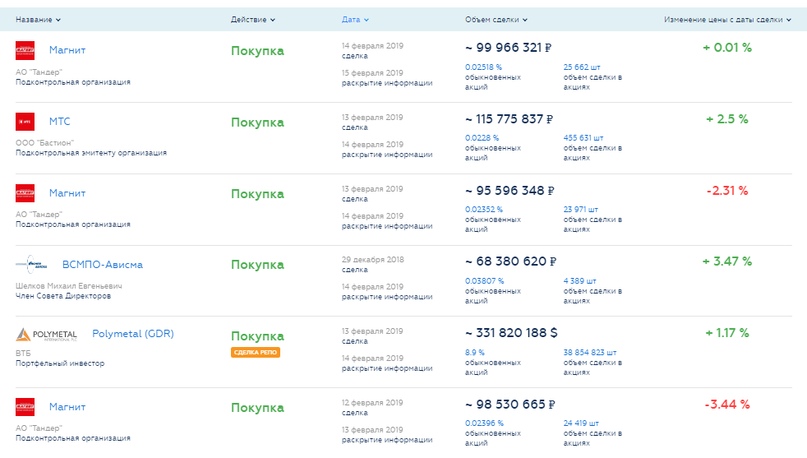Click the Magnit logo in the -3.44 % row
Image resolution: width=807 pixels, height=458 pixels.
pos(25,406)
